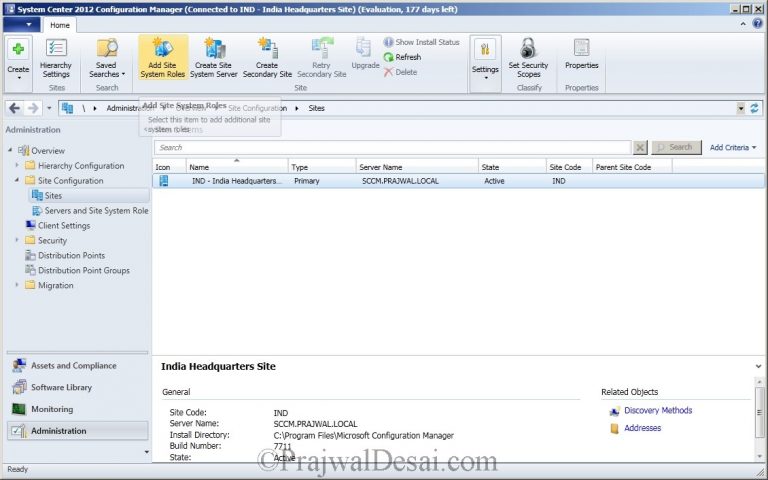Image resolution: width=768 pixels, height=480 pixels.
Task: Collapse the ribbon with the arrow
Action: click(743, 24)
